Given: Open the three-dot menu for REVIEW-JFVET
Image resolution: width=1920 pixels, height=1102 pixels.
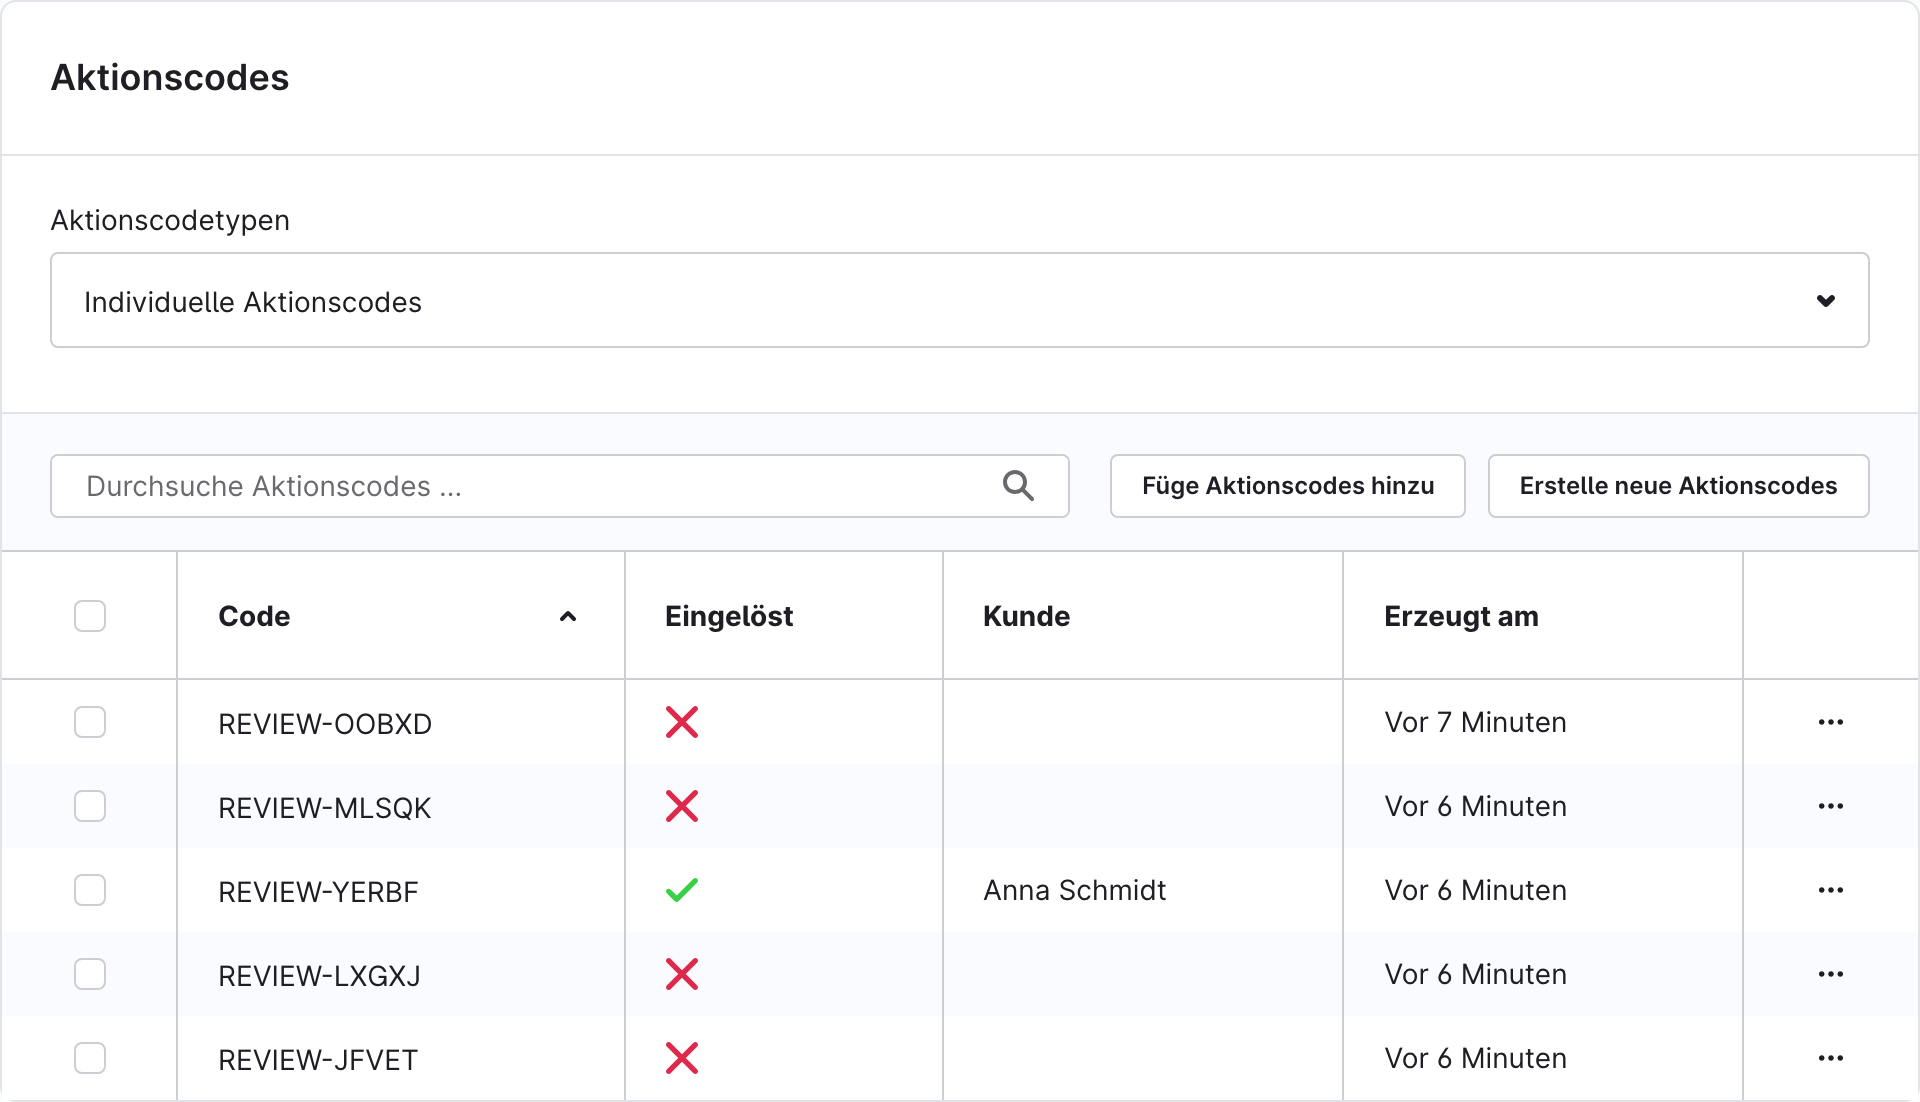Looking at the screenshot, I should pos(1830,1058).
